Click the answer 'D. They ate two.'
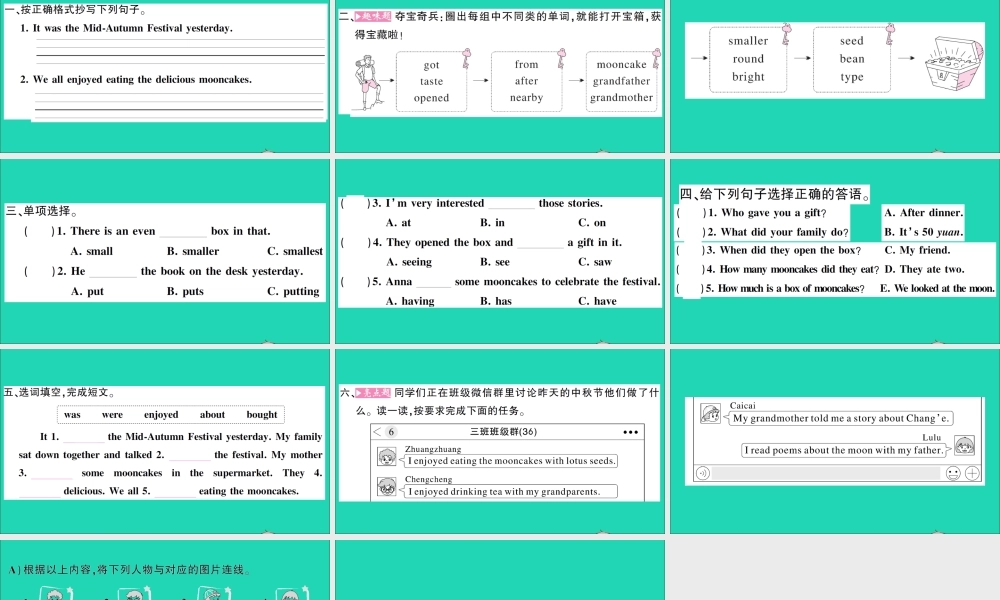 tap(925, 269)
